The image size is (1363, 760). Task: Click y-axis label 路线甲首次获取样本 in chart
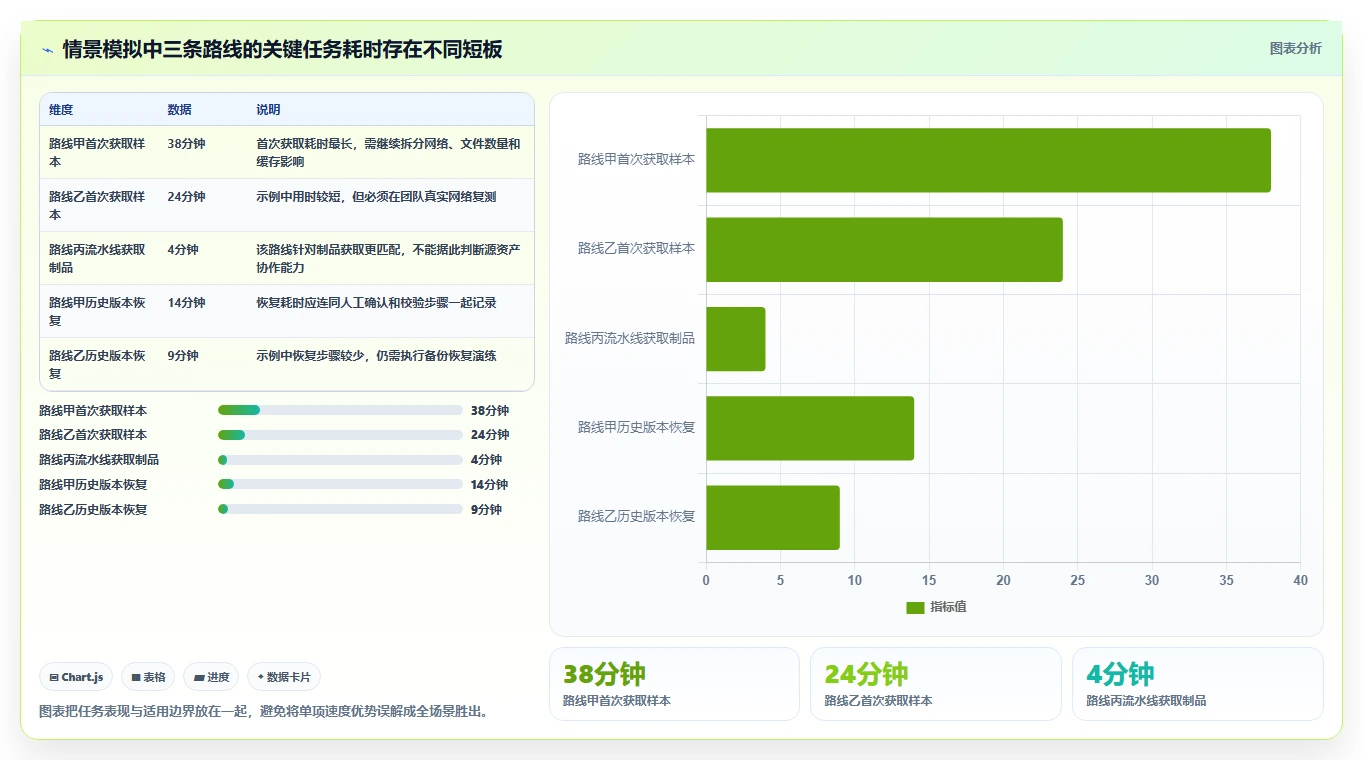tap(636, 159)
